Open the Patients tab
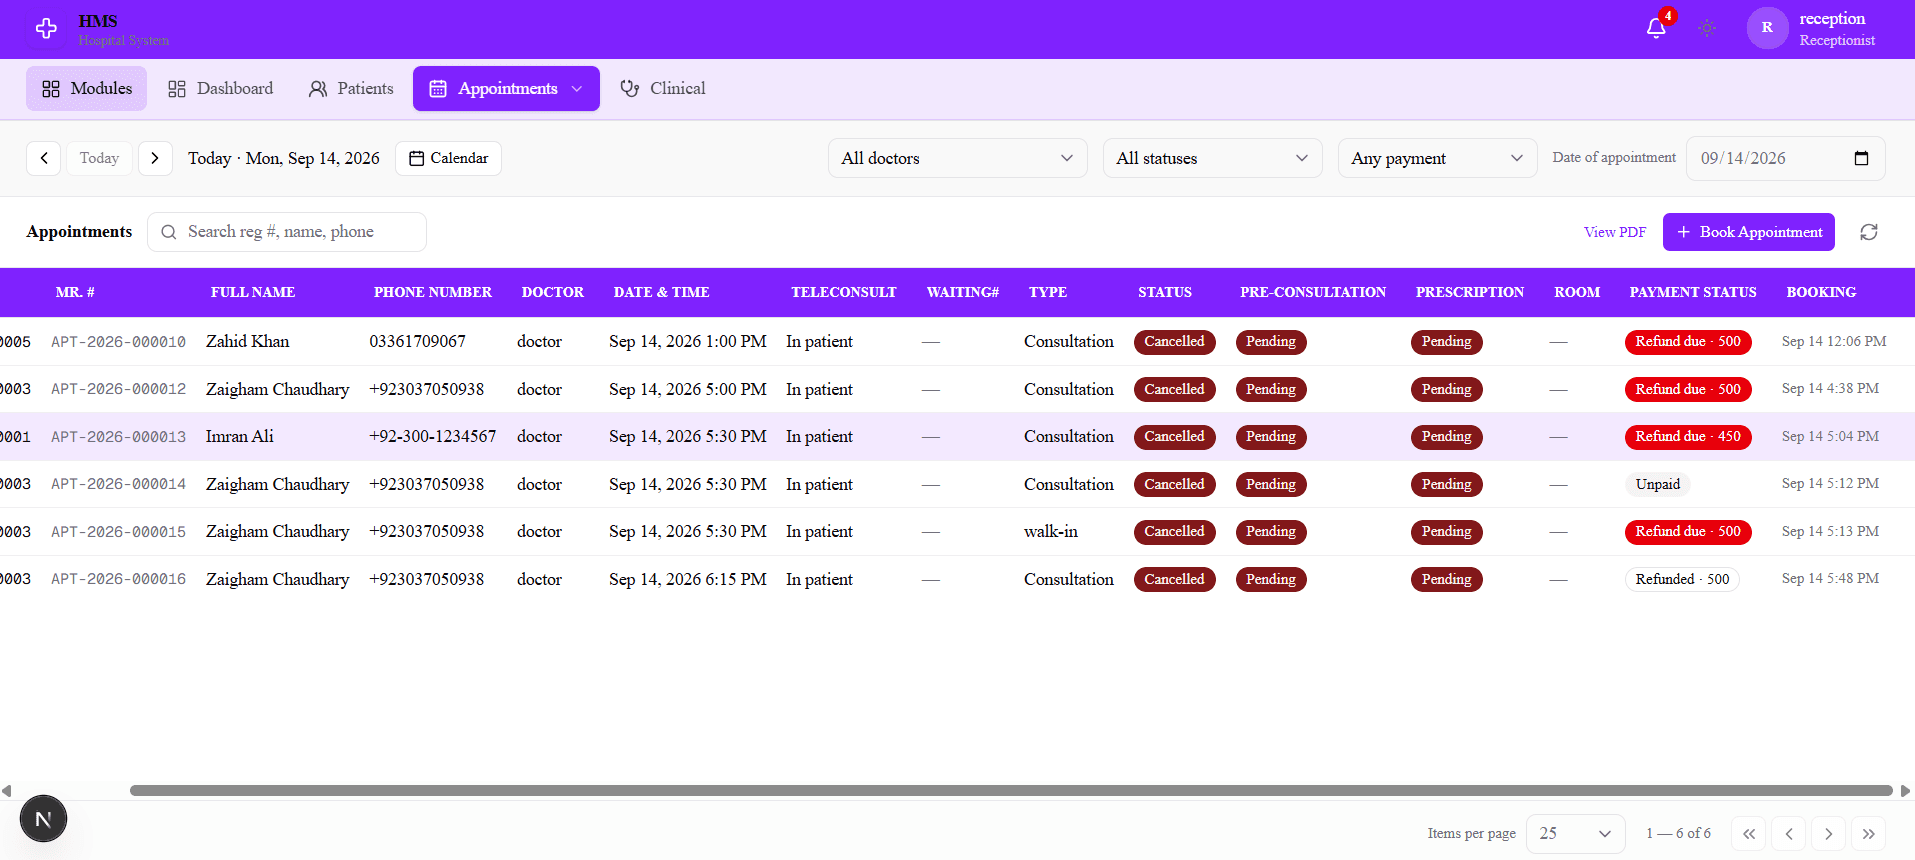The height and width of the screenshot is (860, 1915). point(351,89)
